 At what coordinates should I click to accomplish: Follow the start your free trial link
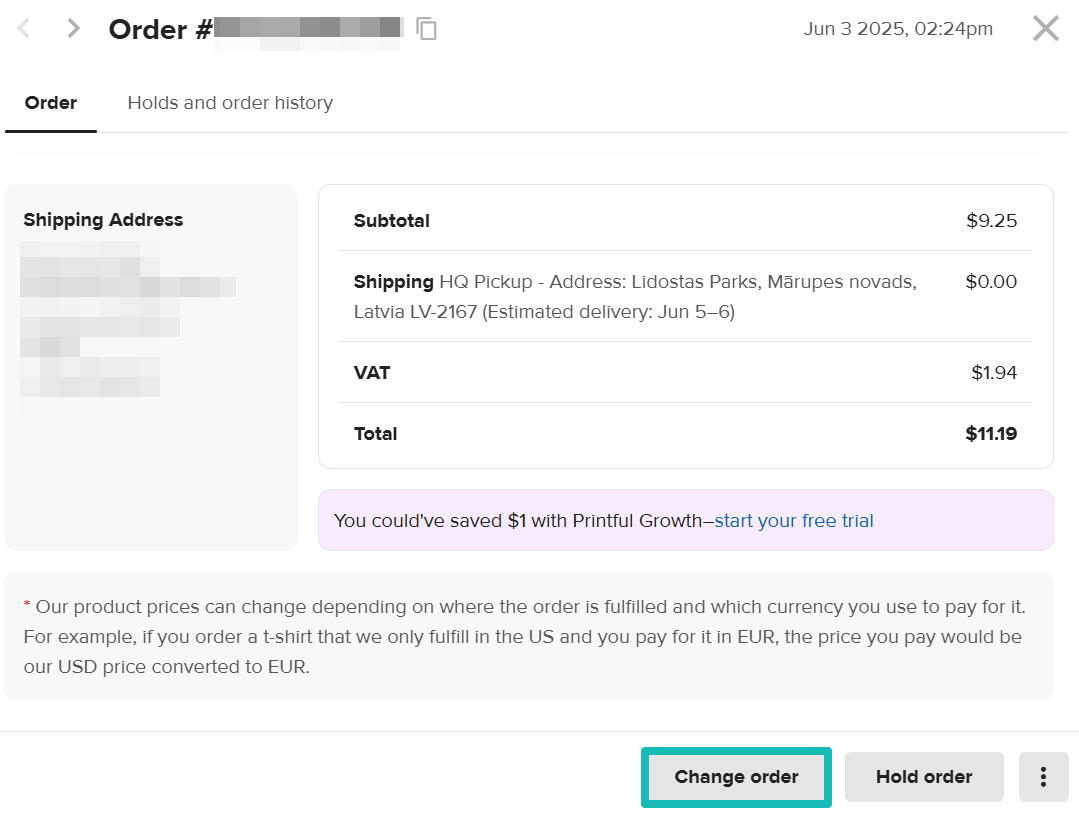tap(794, 521)
